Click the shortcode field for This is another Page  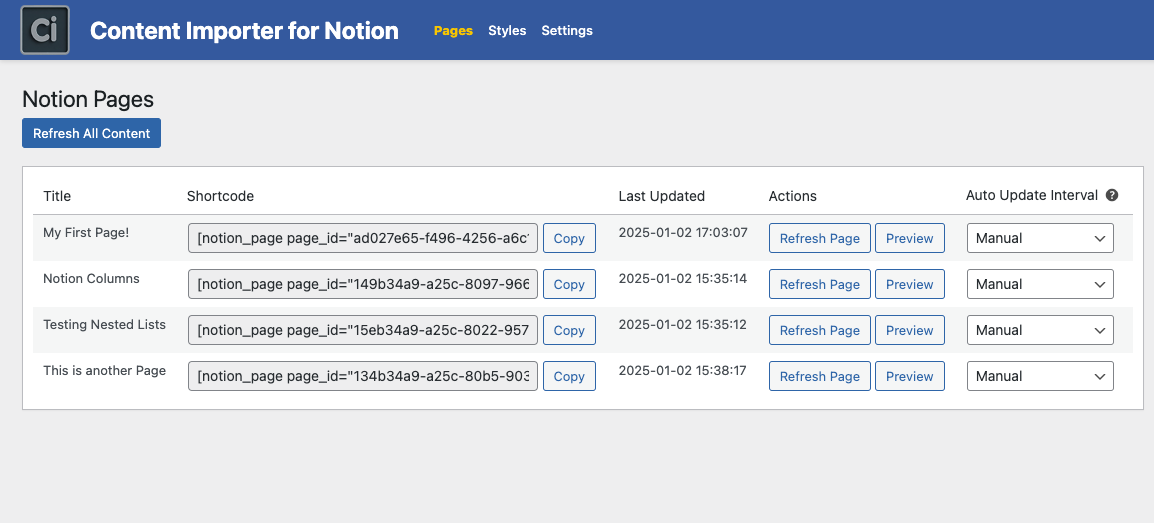(x=363, y=376)
